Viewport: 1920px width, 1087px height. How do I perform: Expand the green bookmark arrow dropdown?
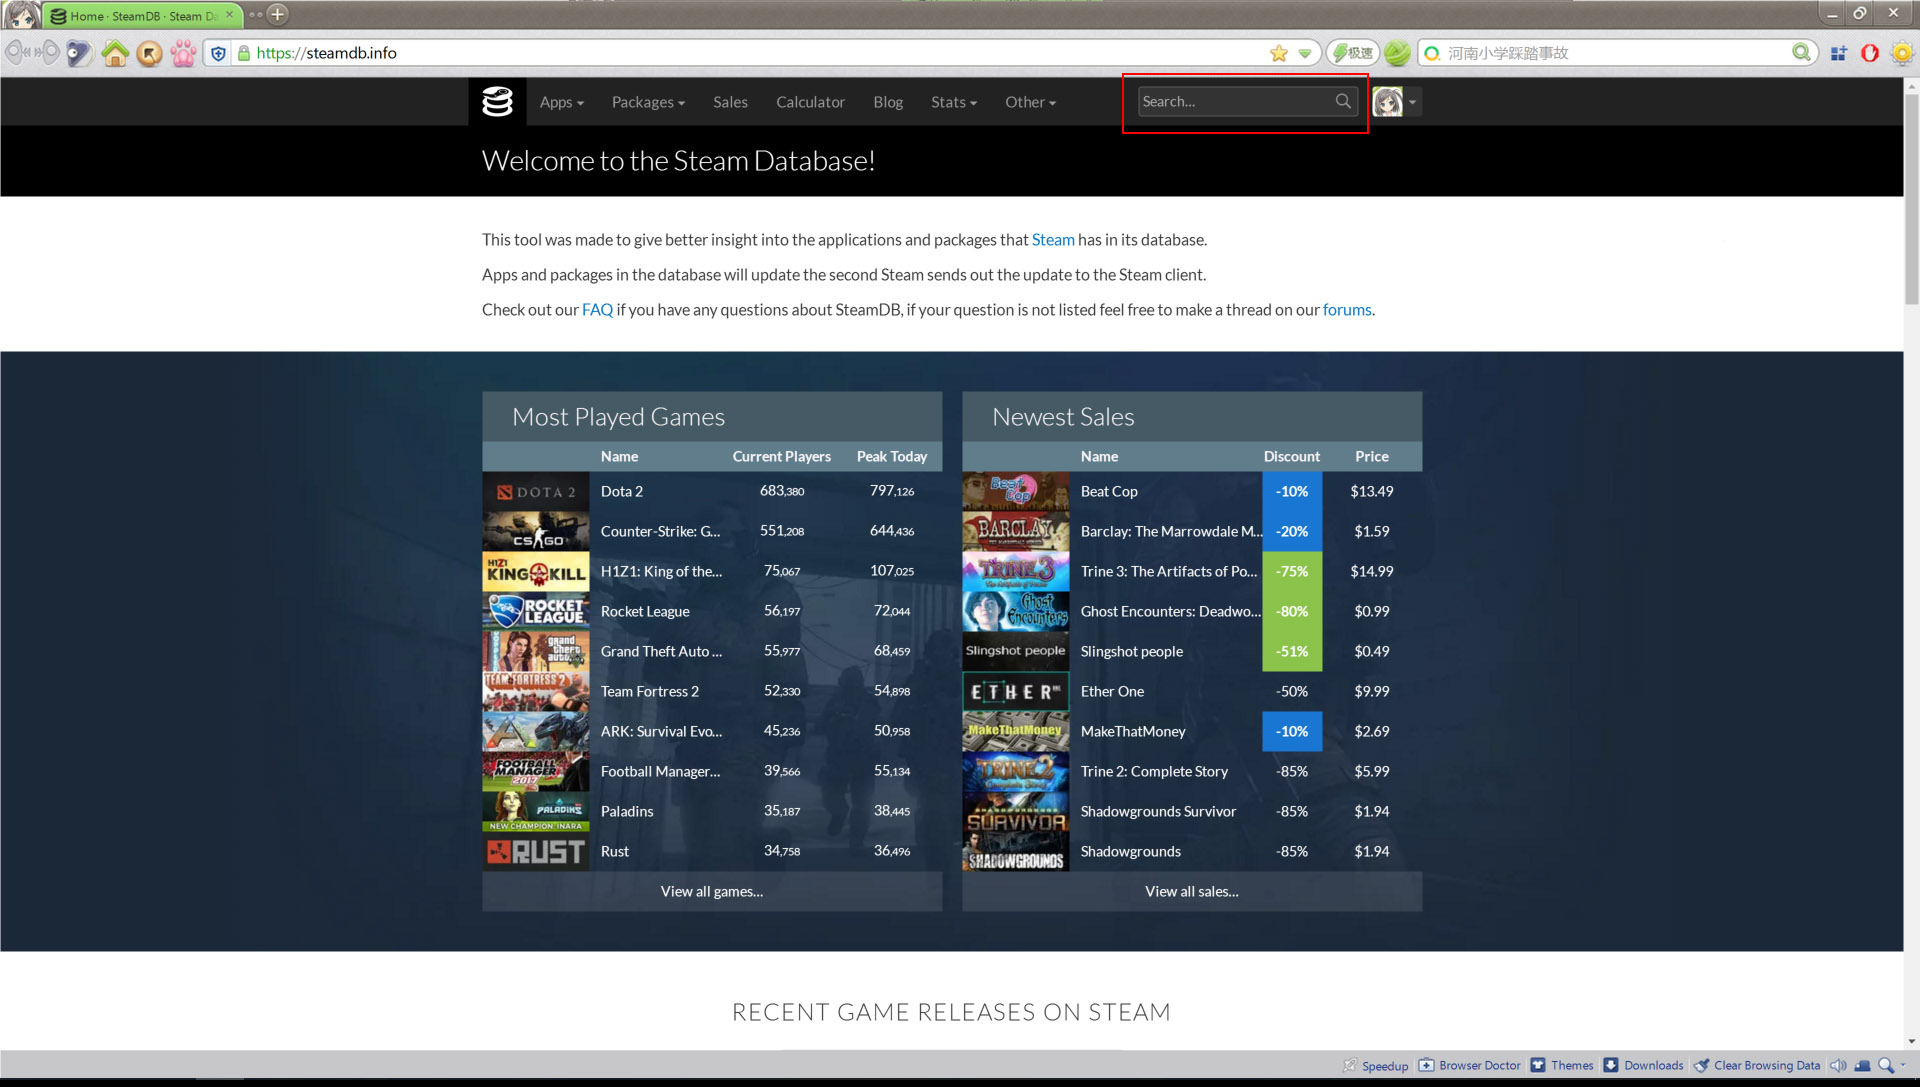(x=1305, y=53)
